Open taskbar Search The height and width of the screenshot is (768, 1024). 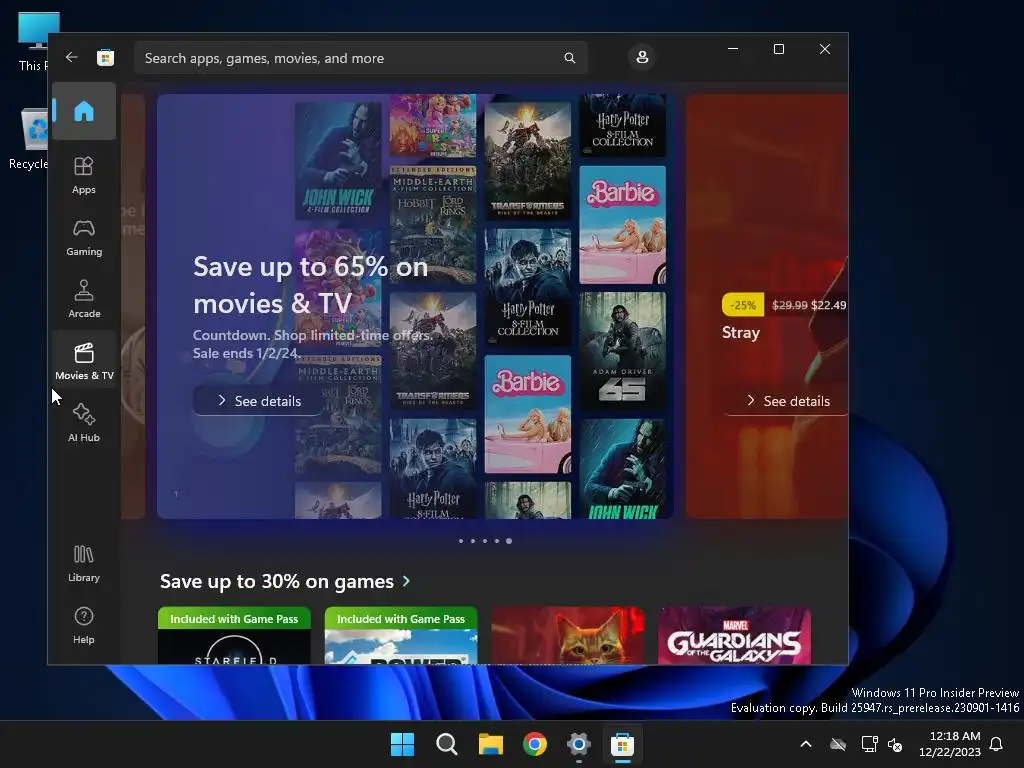click(447, 744)
